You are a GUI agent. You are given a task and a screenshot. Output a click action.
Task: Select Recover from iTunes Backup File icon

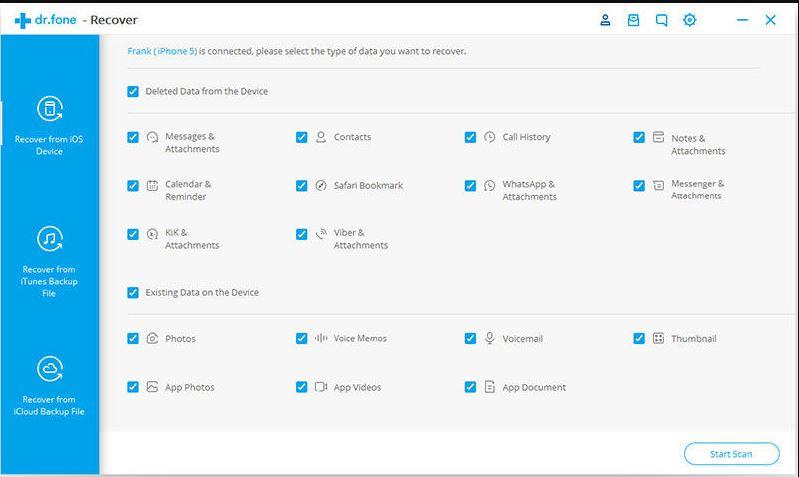click(49, 238)
